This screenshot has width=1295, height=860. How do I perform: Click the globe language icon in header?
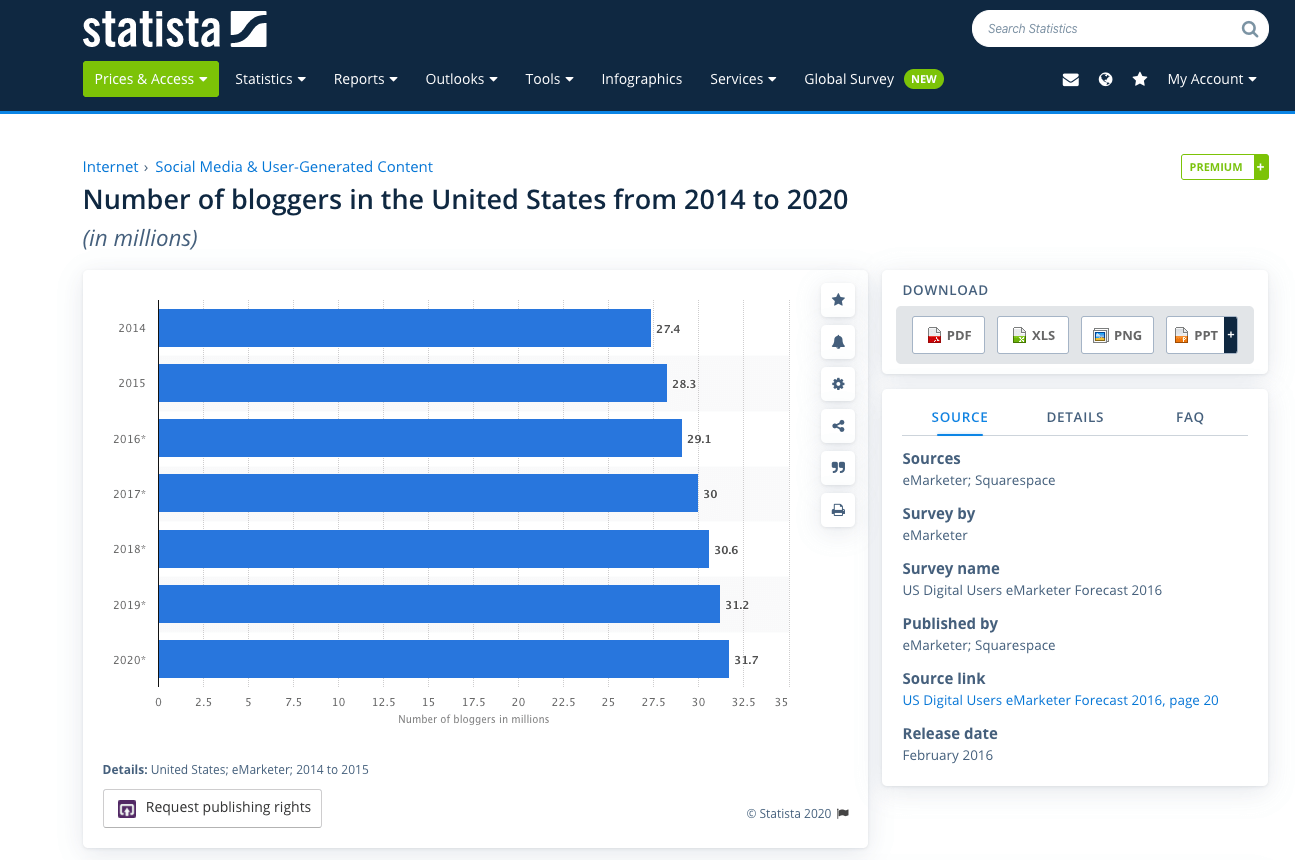tap(1105, 80)
